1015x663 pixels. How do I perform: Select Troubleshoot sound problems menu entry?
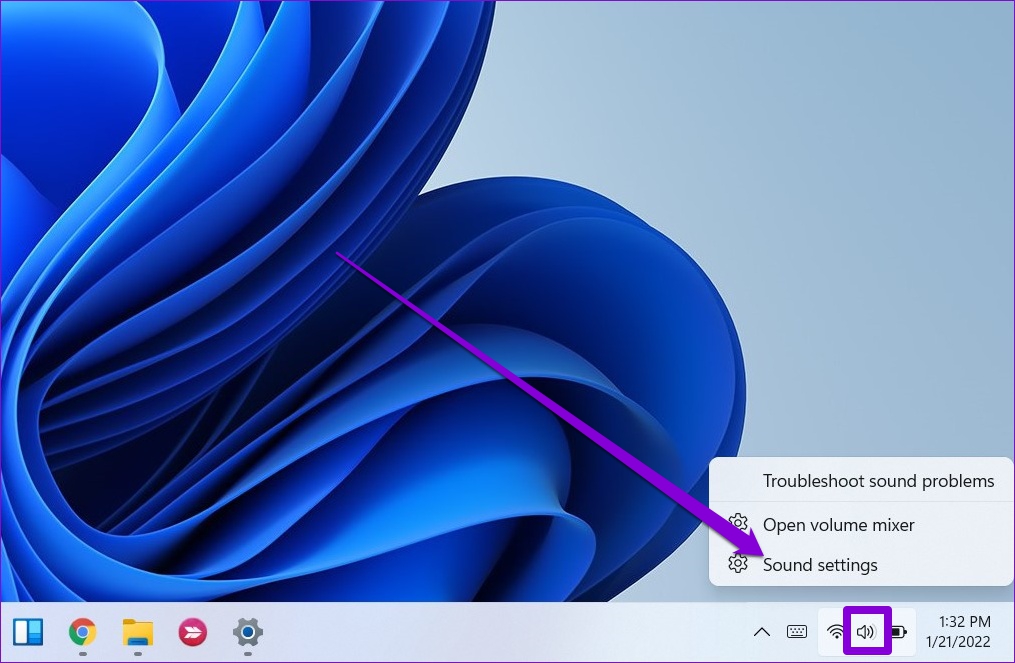click(x=878, y=481)
